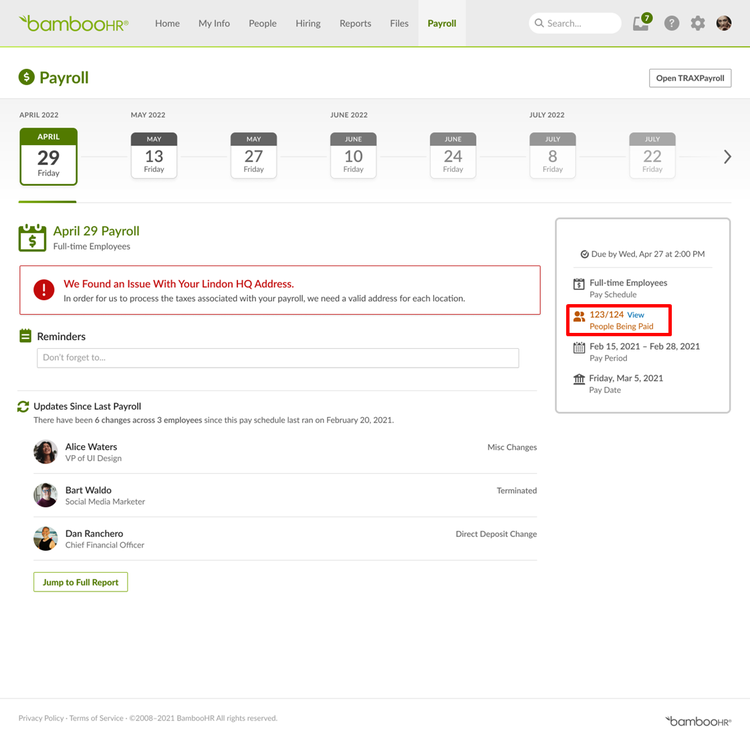Select the Payroll tab
The width and height of the screenshot is (750, 752).
tap(442, 23)
